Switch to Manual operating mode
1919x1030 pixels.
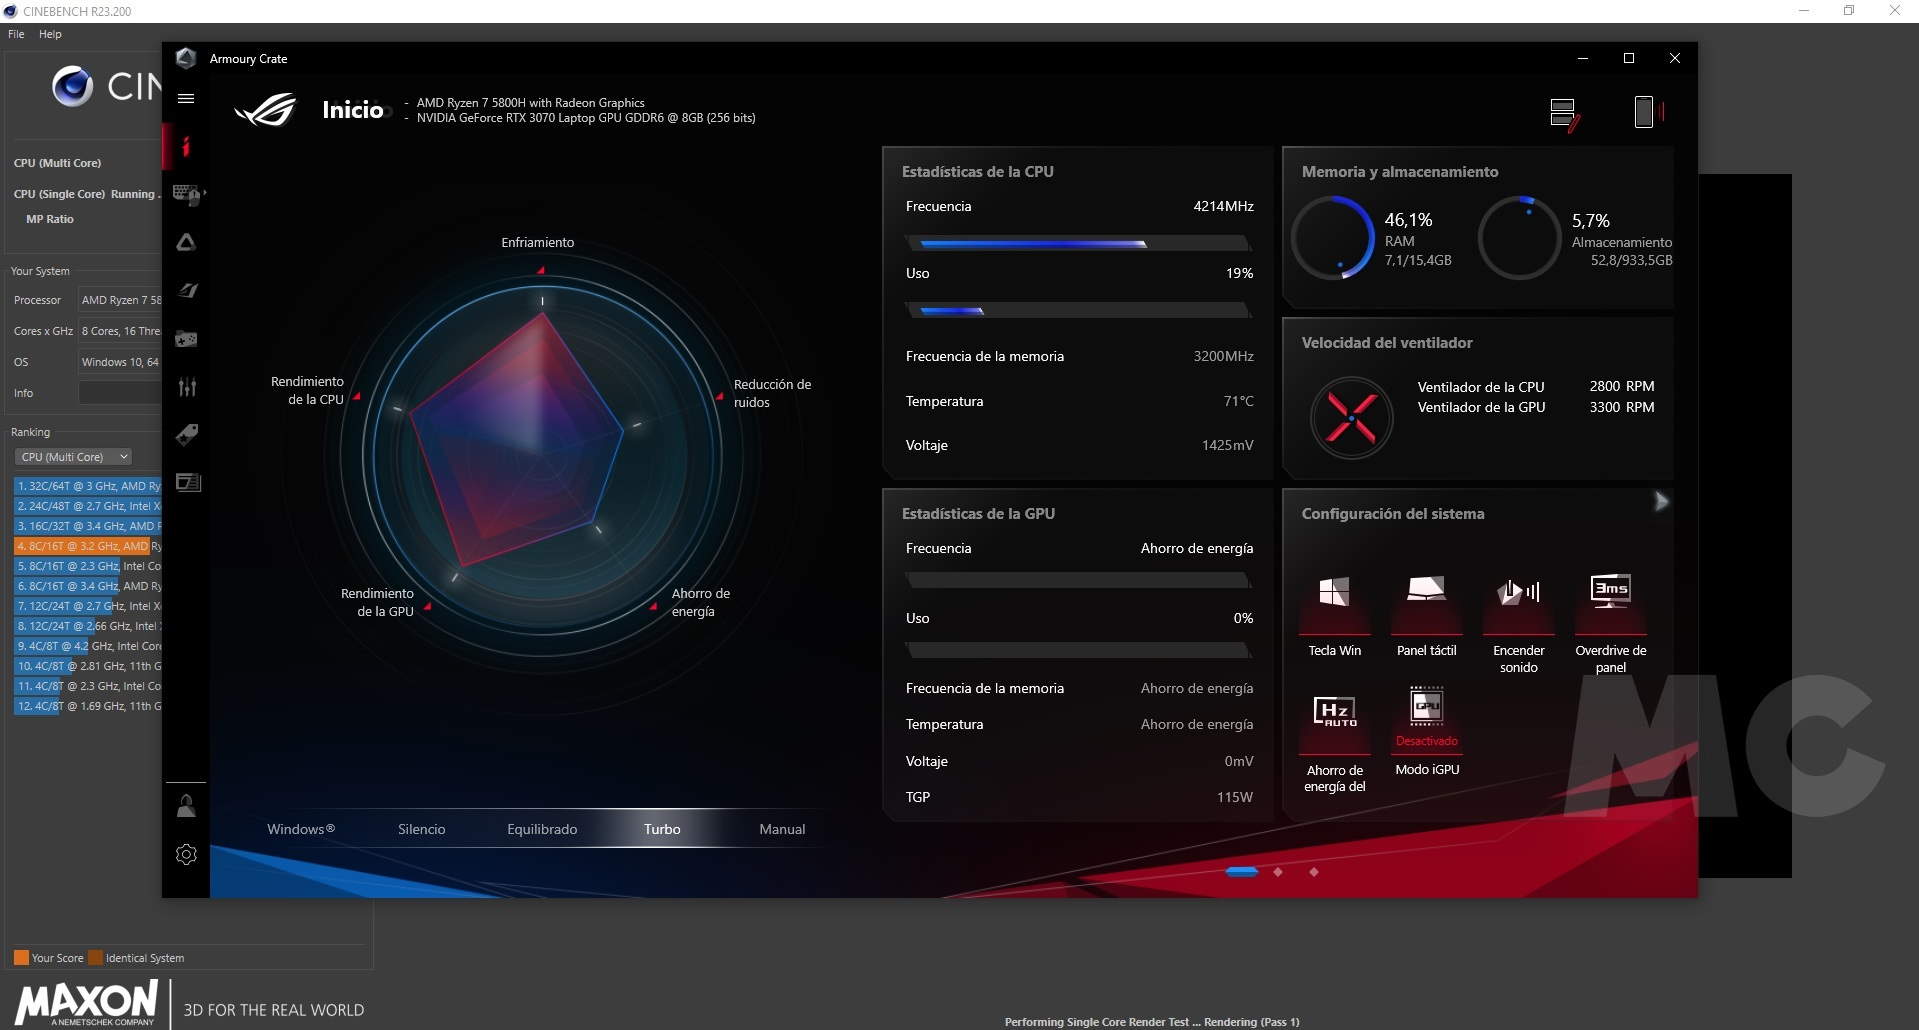pos(782,829)
